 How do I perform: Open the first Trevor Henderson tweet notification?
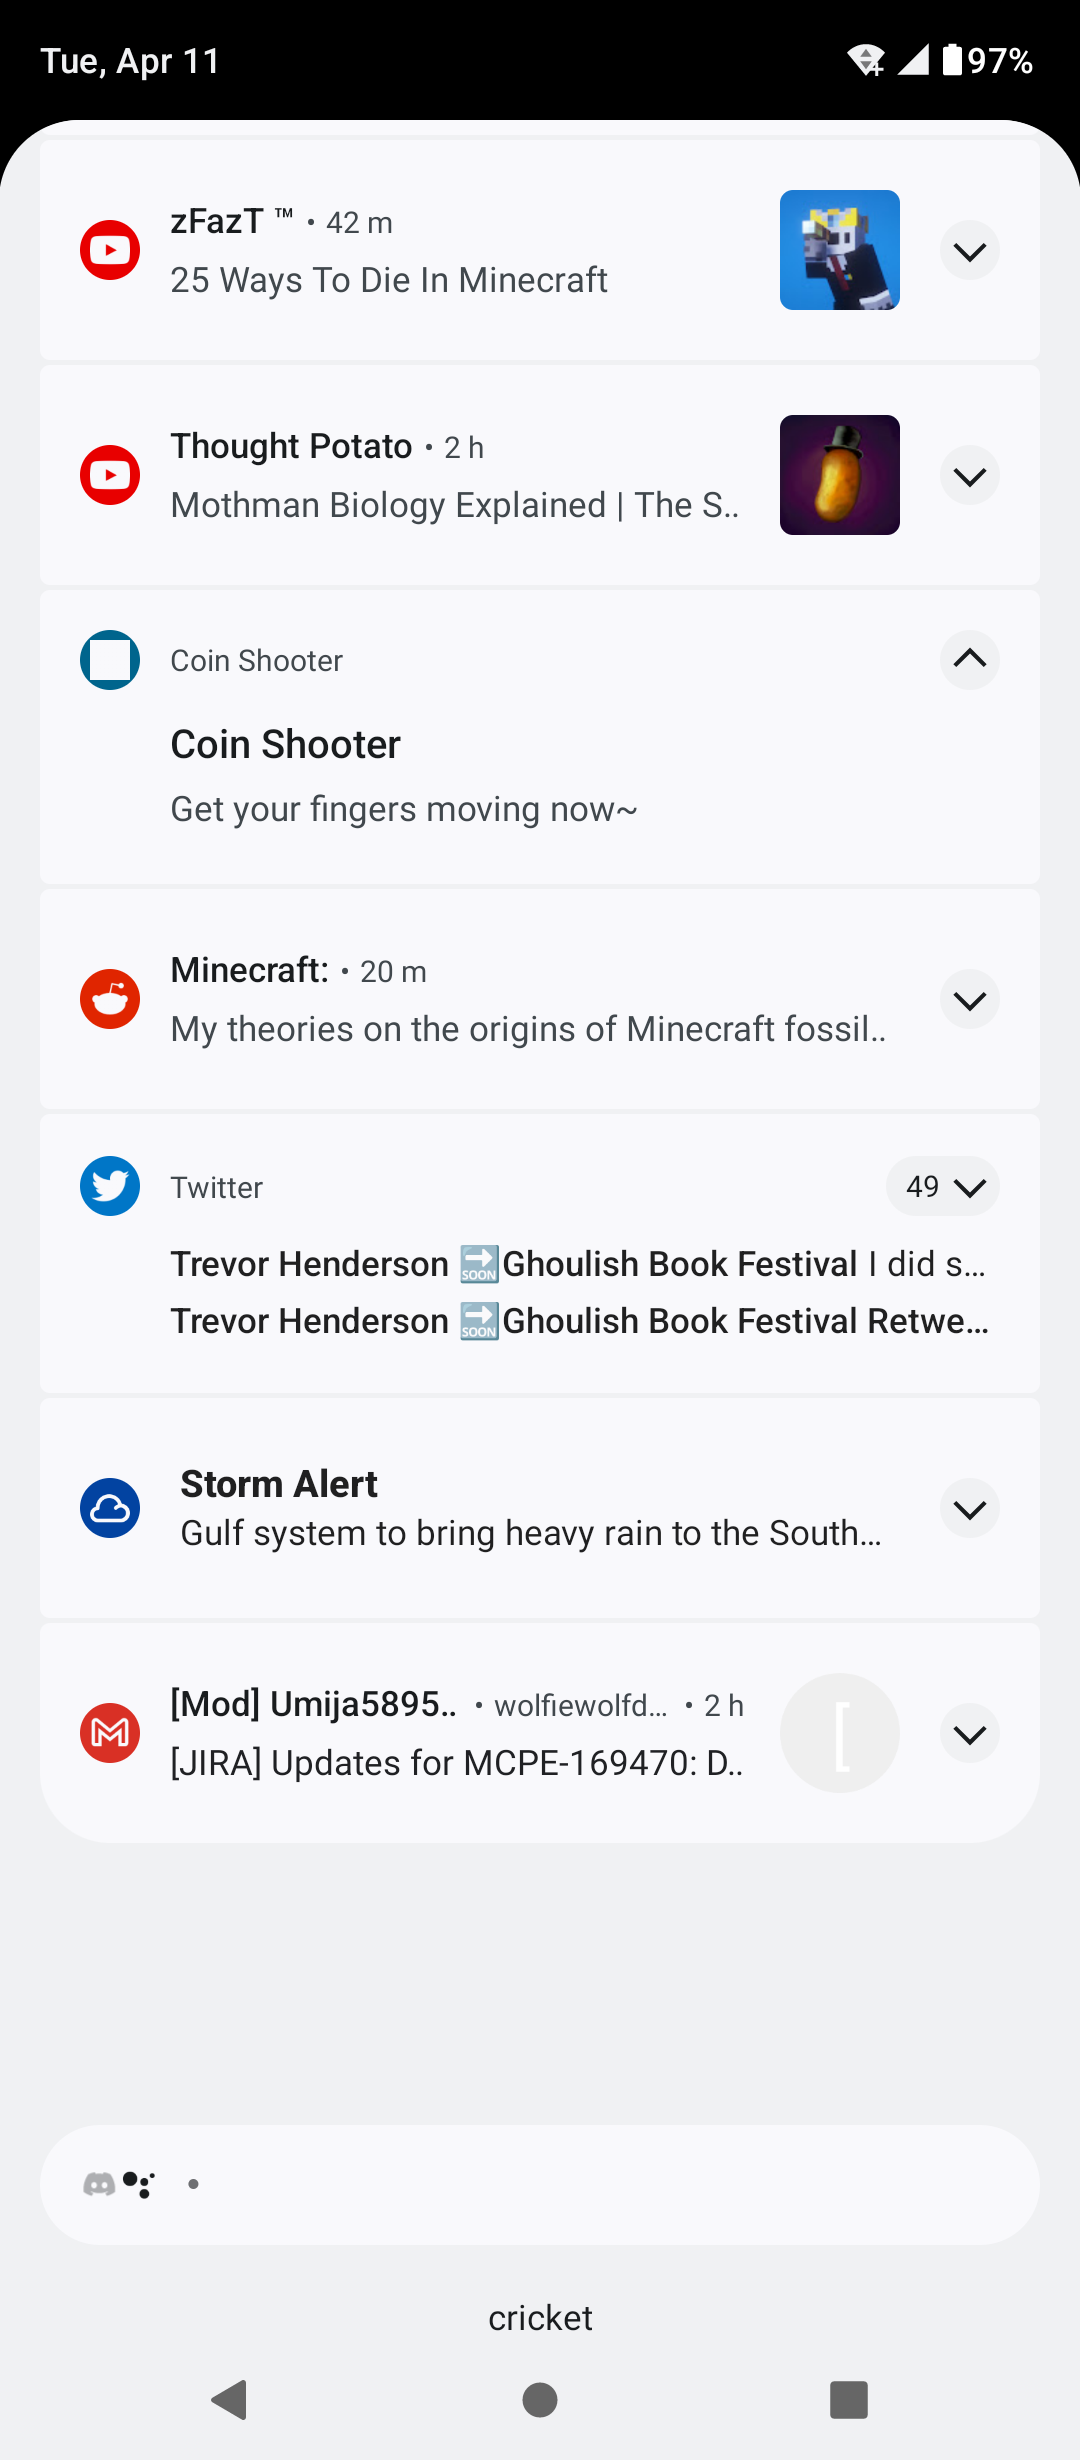(x=578, y=1264)
